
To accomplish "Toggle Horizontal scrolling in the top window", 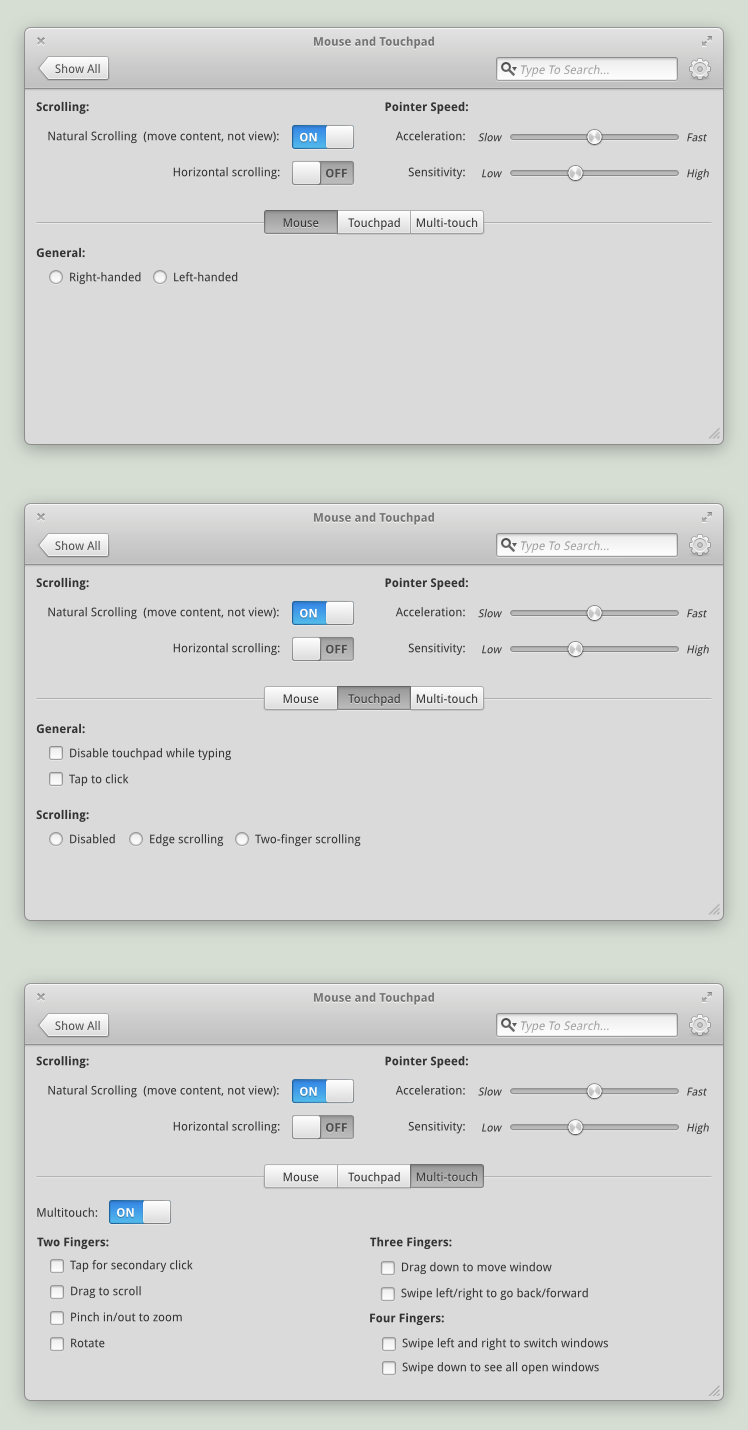I will (x=323, y=173).
